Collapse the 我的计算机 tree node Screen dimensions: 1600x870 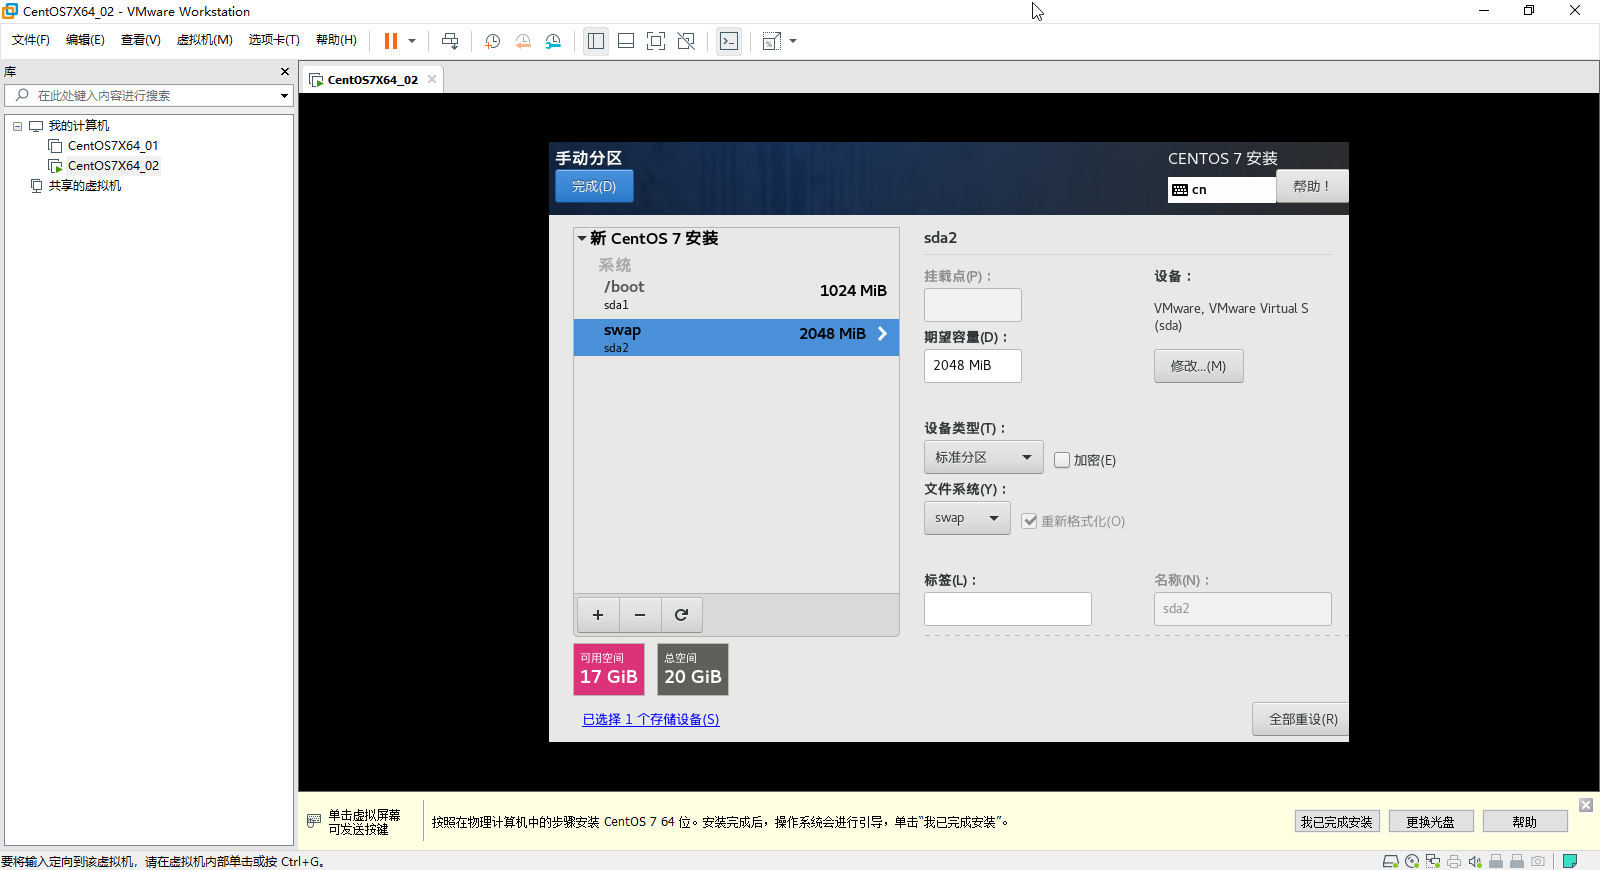pyautogui.click(x=17, y=126)
